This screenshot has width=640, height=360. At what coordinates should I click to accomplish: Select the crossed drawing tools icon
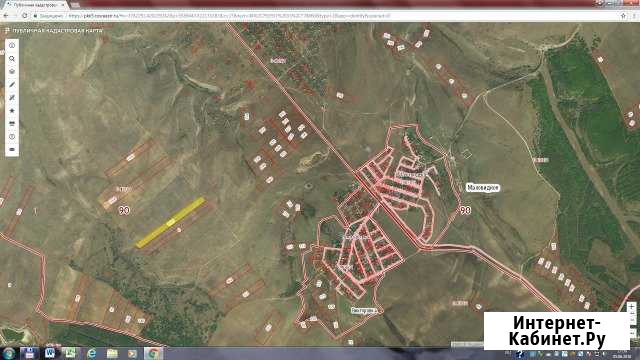[x=12, y=98]
